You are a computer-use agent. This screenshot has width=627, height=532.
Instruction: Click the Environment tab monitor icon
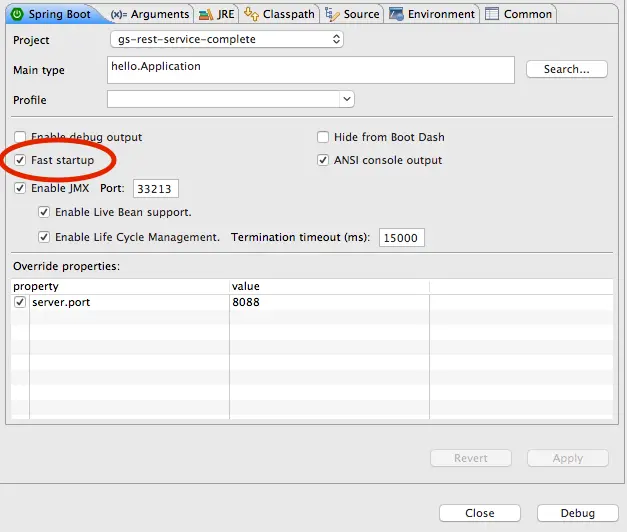click(x=396, y=14)
